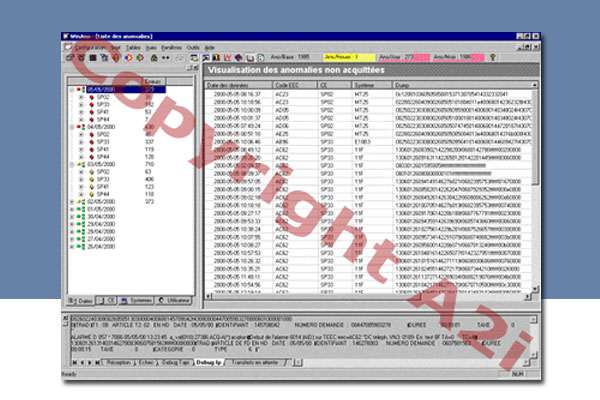
Task: Open the Tables menu
Action: click(x=134, y=46)
